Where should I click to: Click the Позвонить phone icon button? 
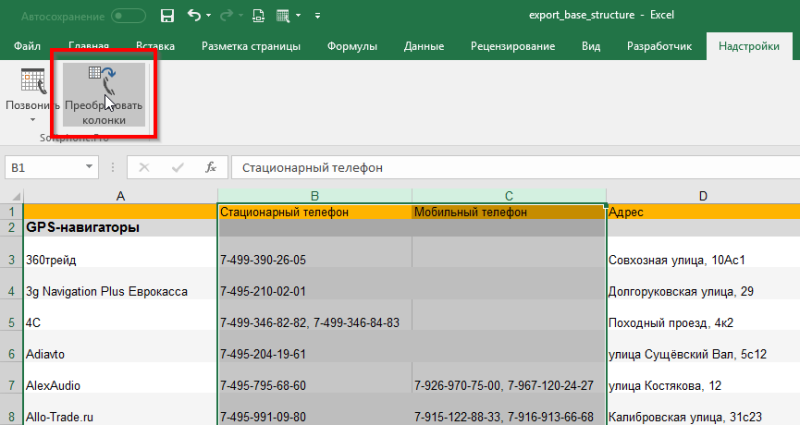33,82
